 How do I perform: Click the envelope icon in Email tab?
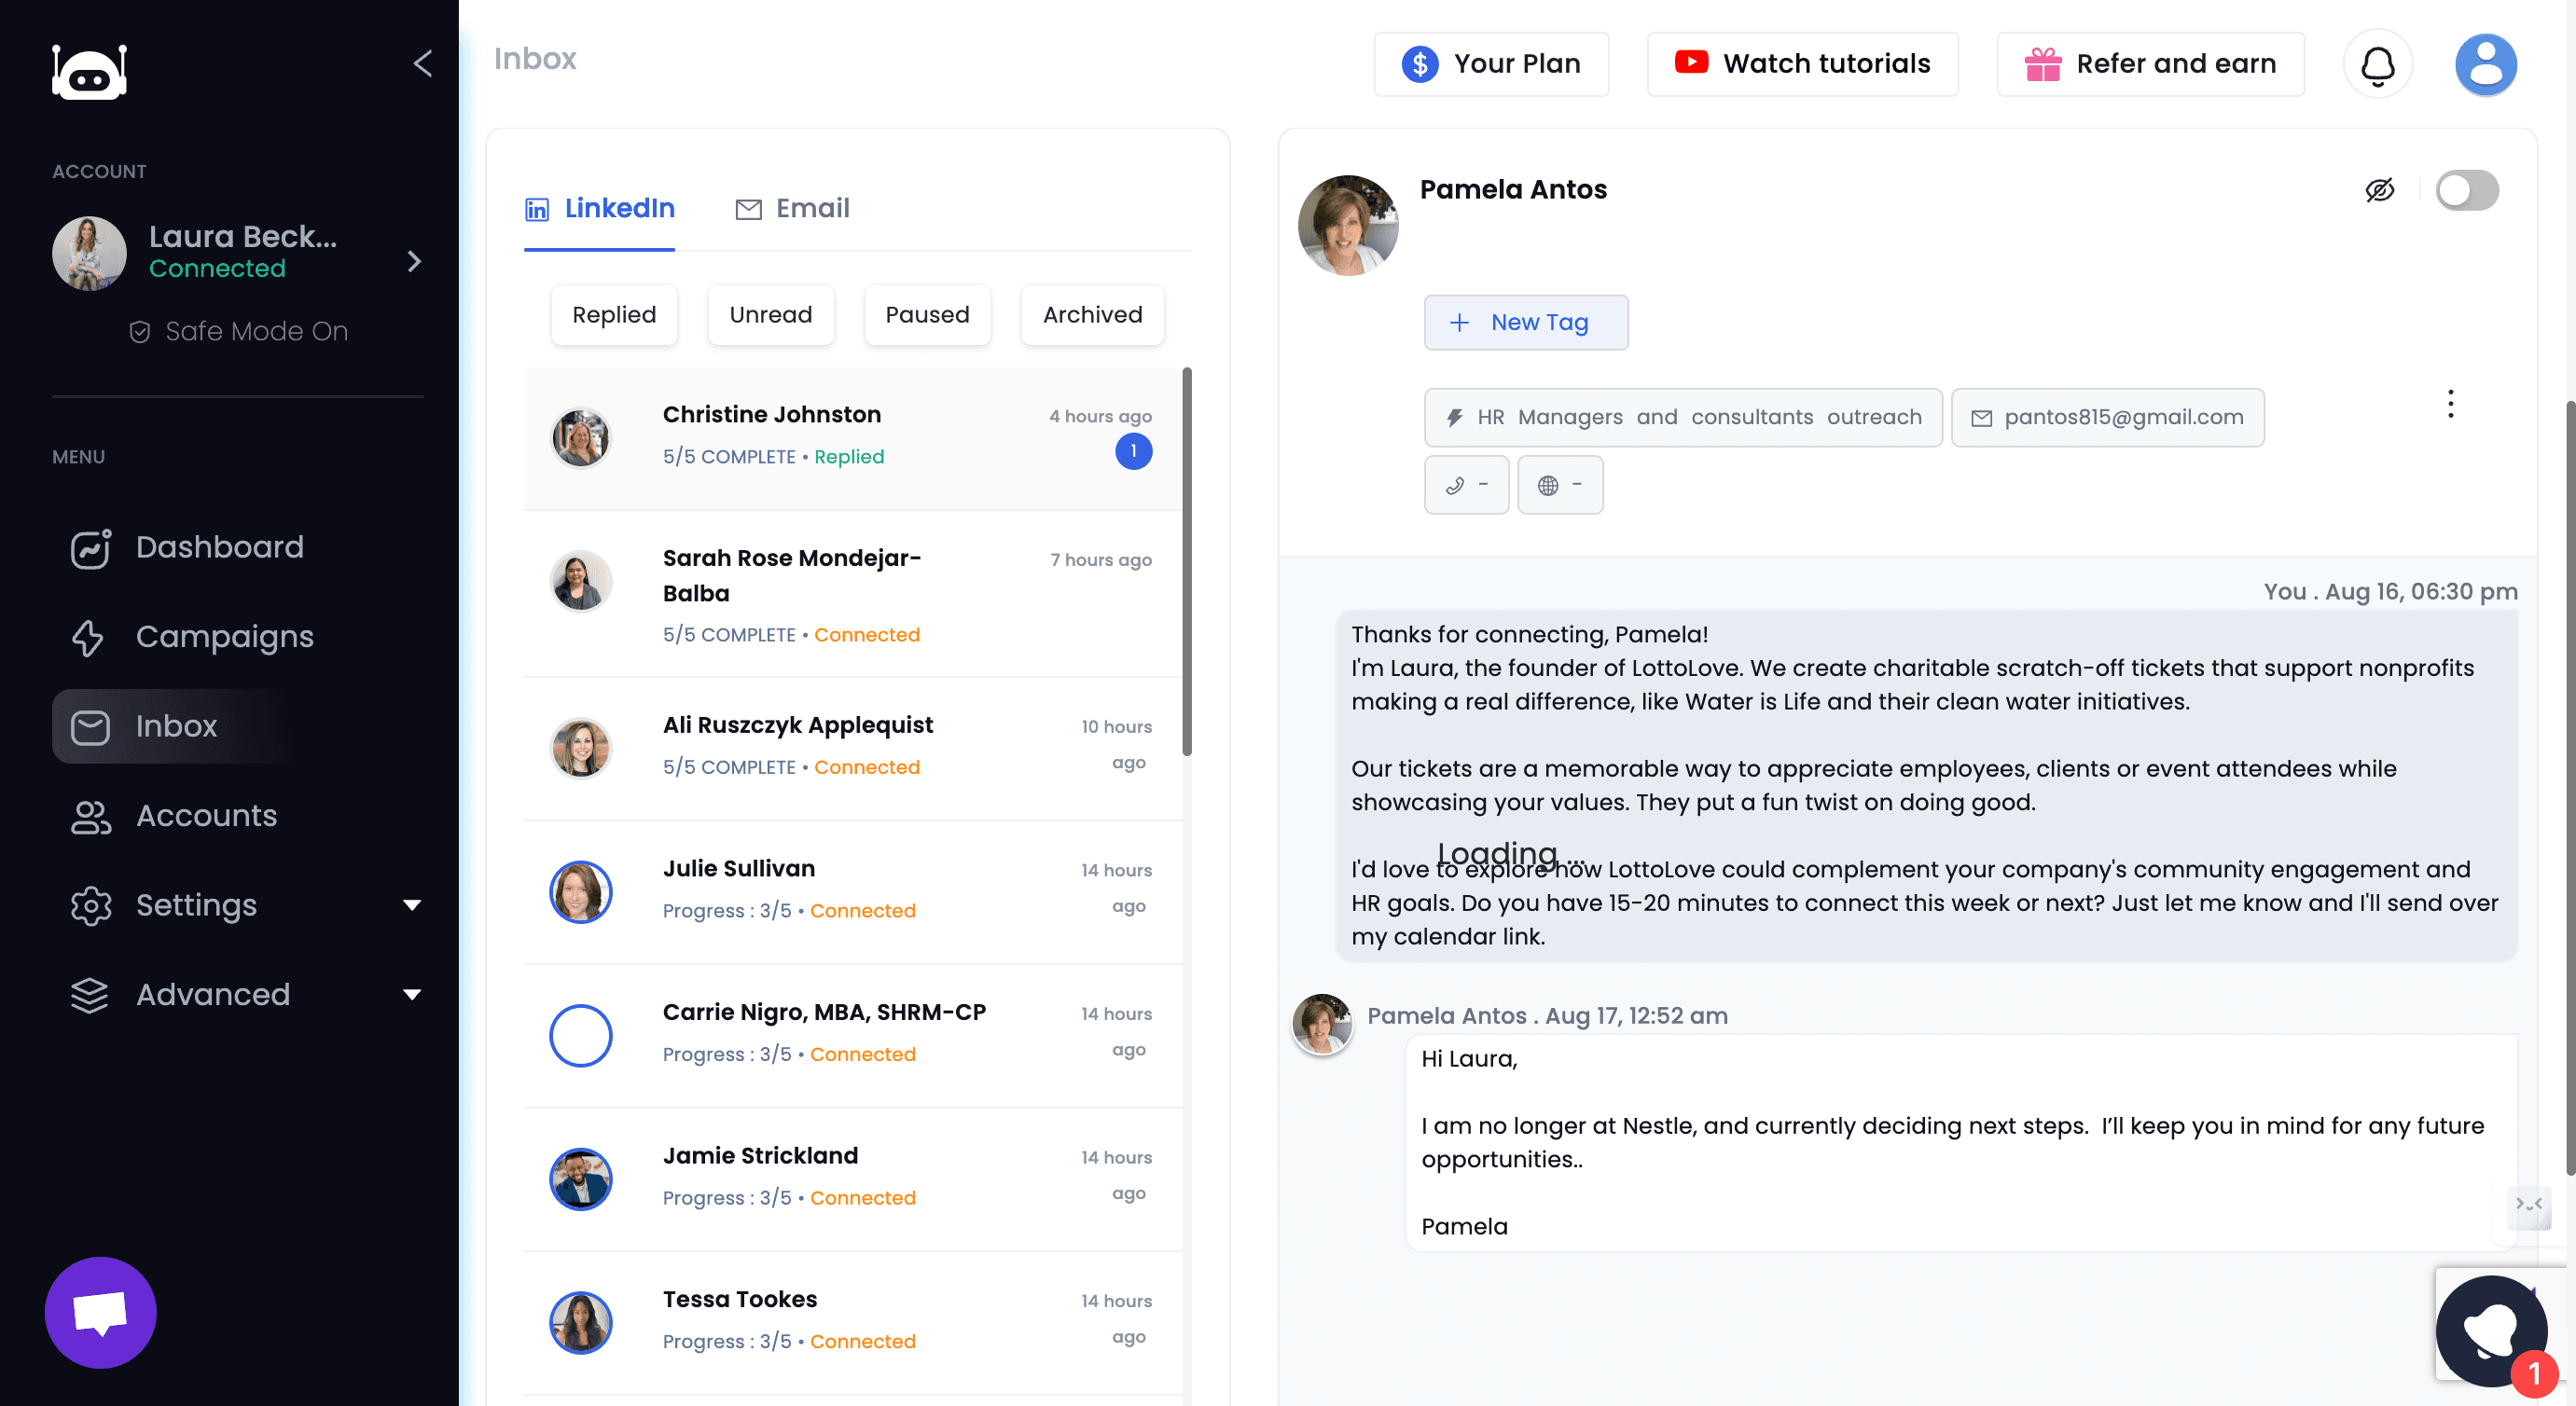click(748, 209)
